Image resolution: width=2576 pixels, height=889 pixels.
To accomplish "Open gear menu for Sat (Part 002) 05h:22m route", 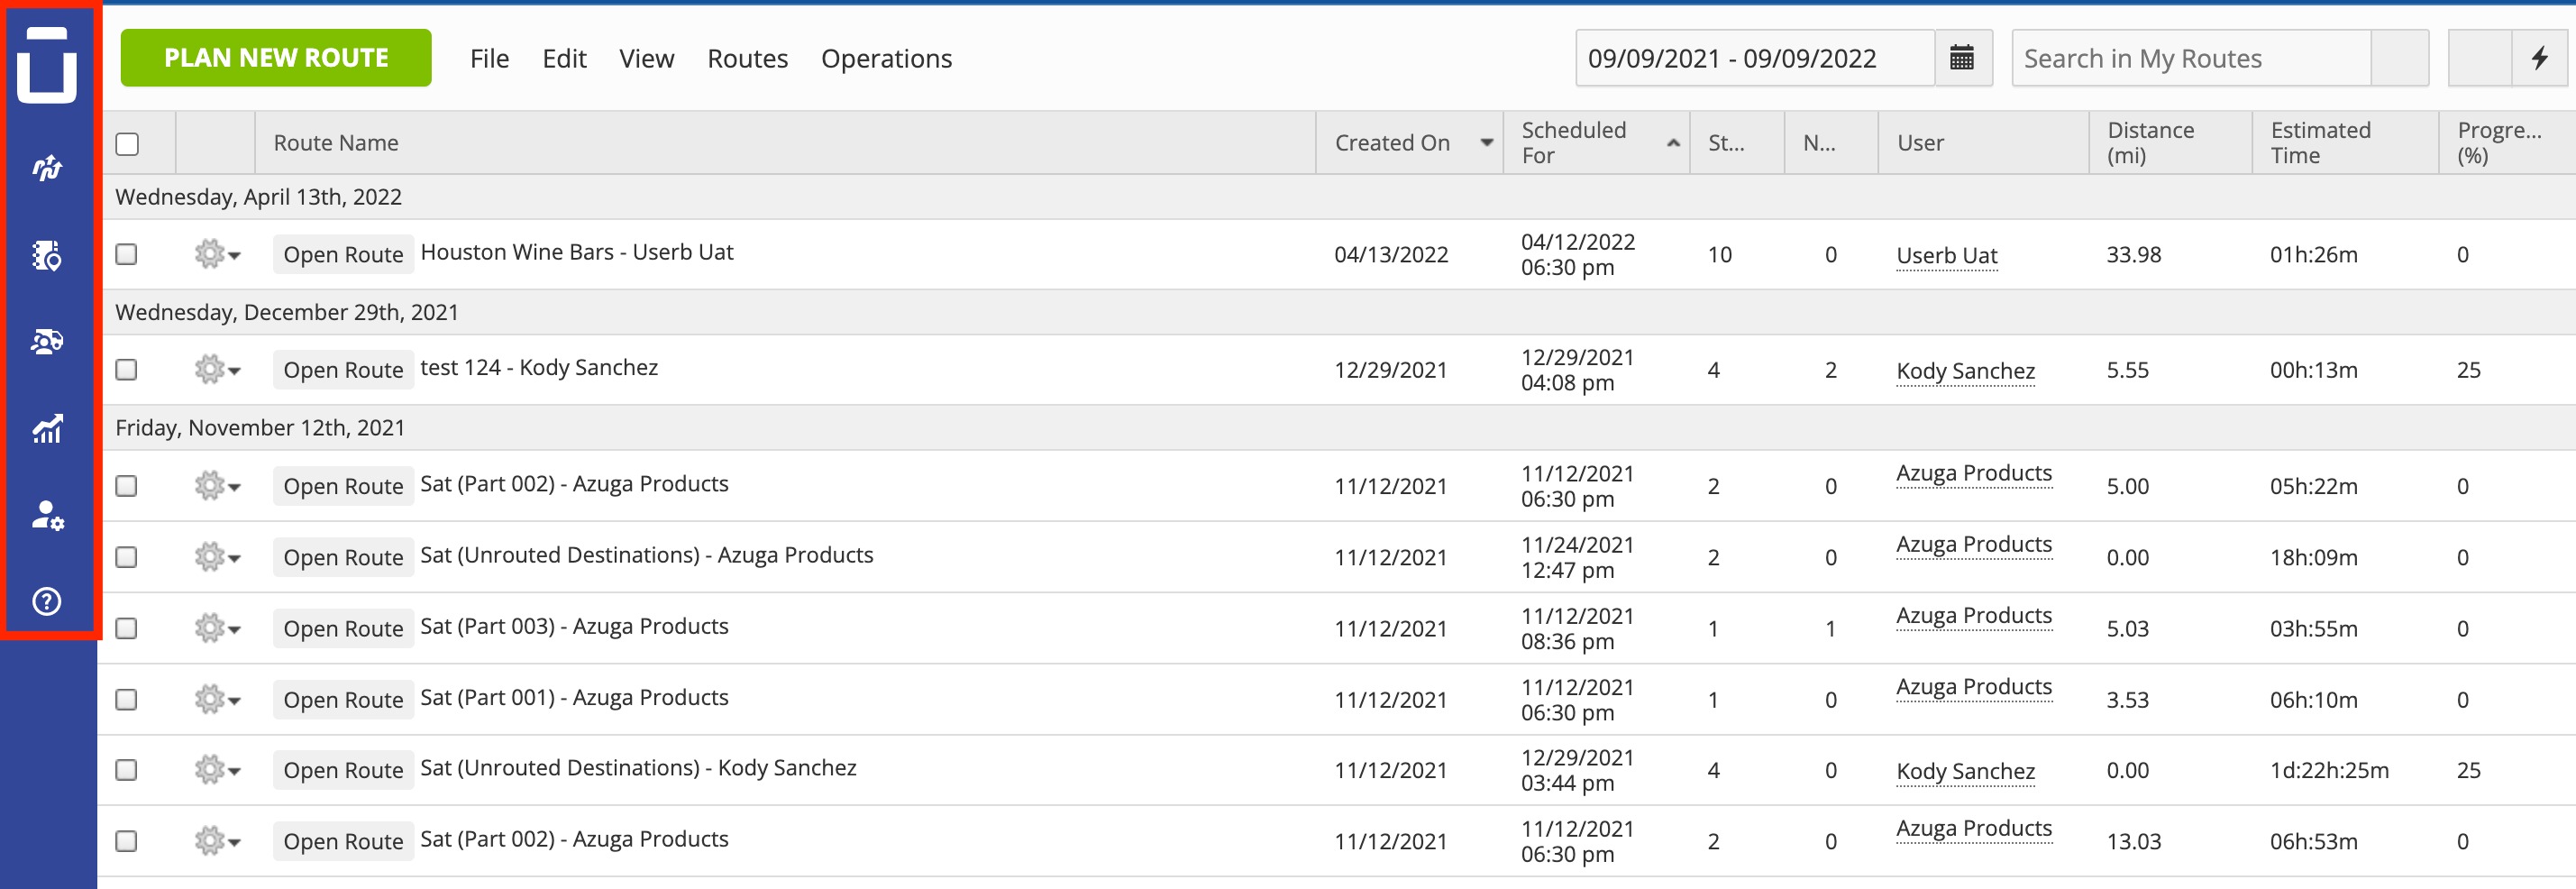I will (217, 486).
